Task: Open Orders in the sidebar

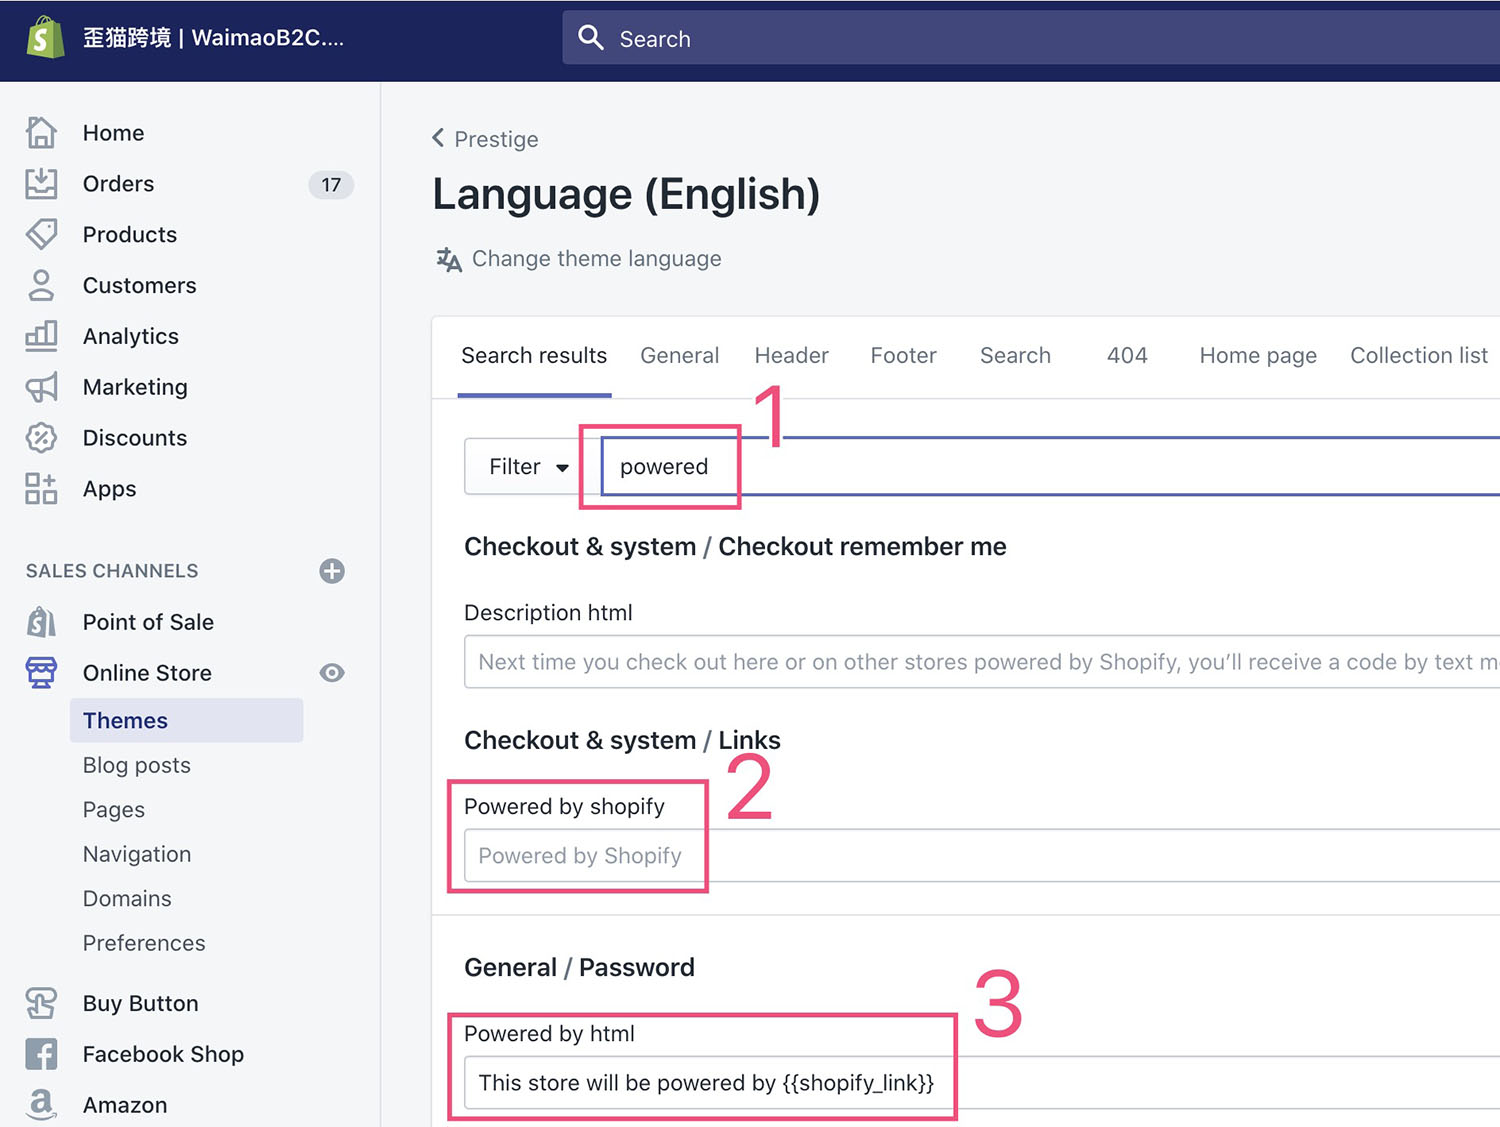Action: (118, 183)
